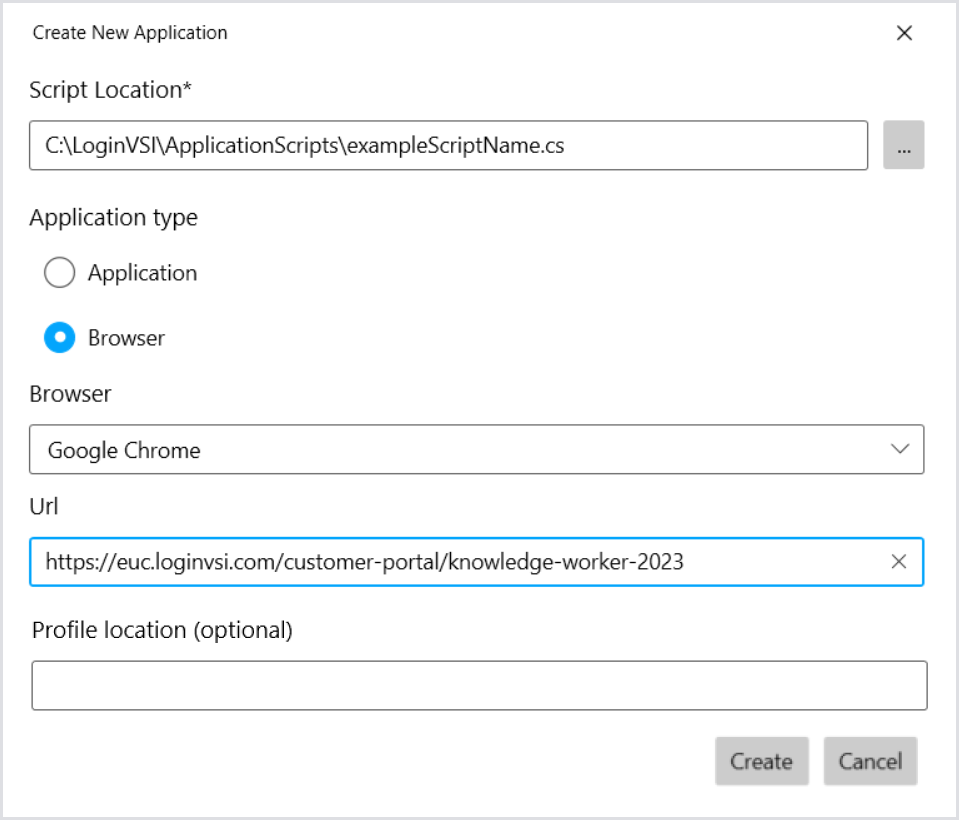Image resolution: width=959 pixels, height=820 pixels.
Task: Expand the Browser dropdown chevron arrow
Action: [899, 449]
